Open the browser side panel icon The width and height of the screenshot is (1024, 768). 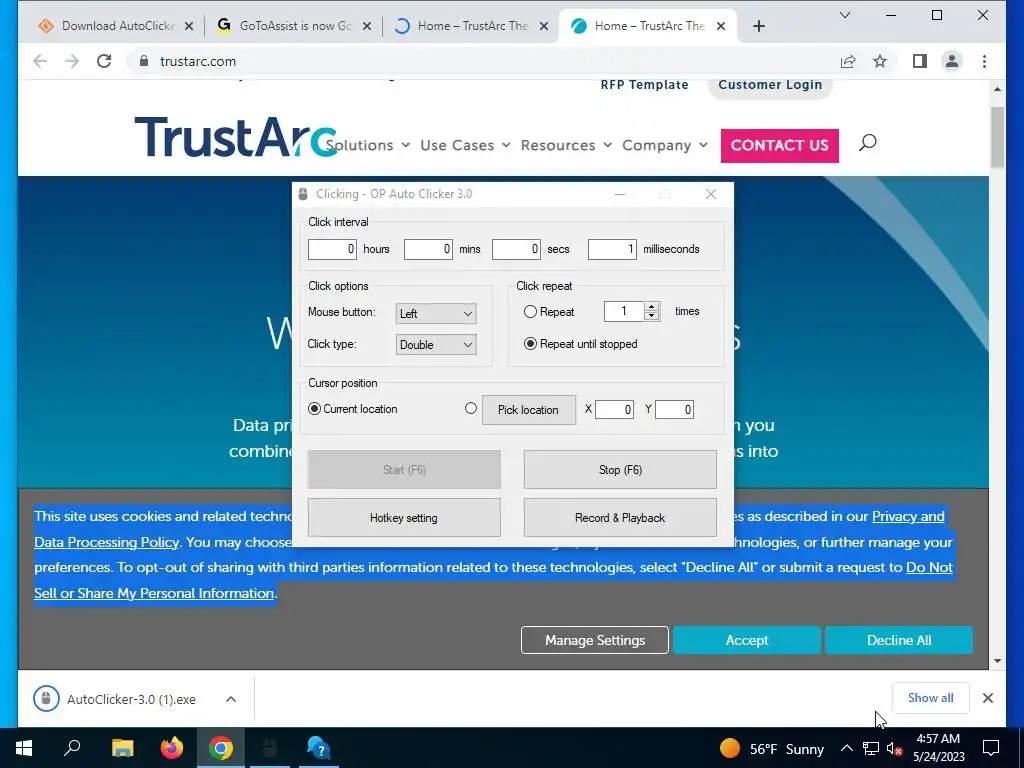[920, 61]
